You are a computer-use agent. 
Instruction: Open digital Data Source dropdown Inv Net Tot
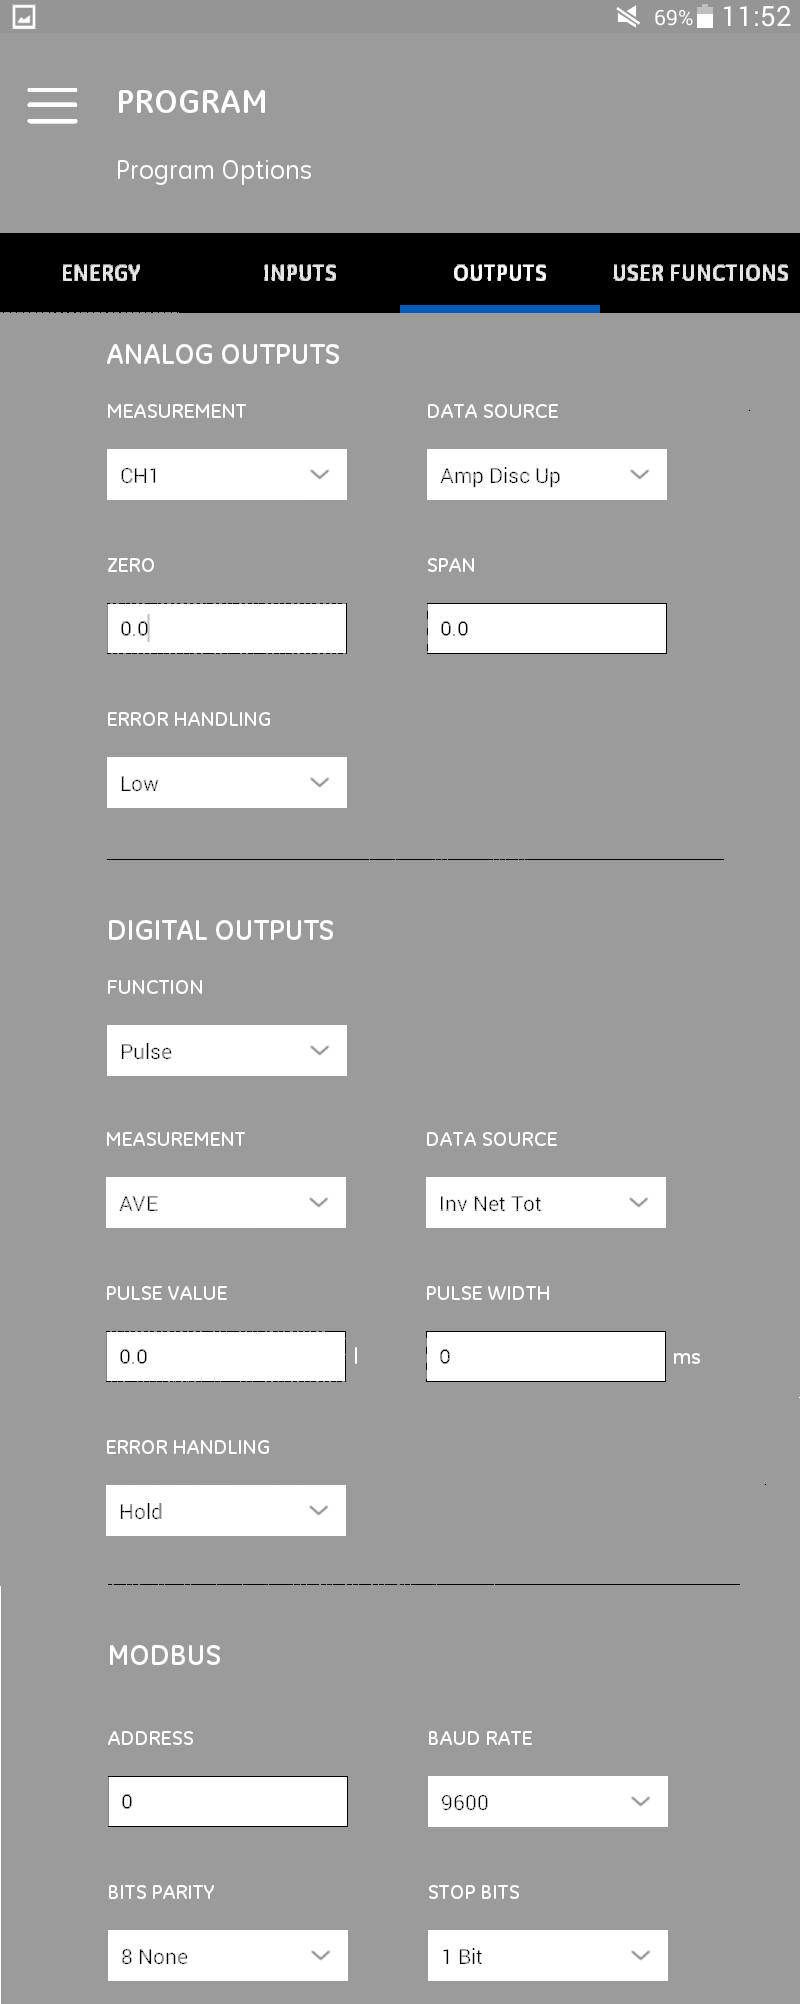click(546, 1203)
